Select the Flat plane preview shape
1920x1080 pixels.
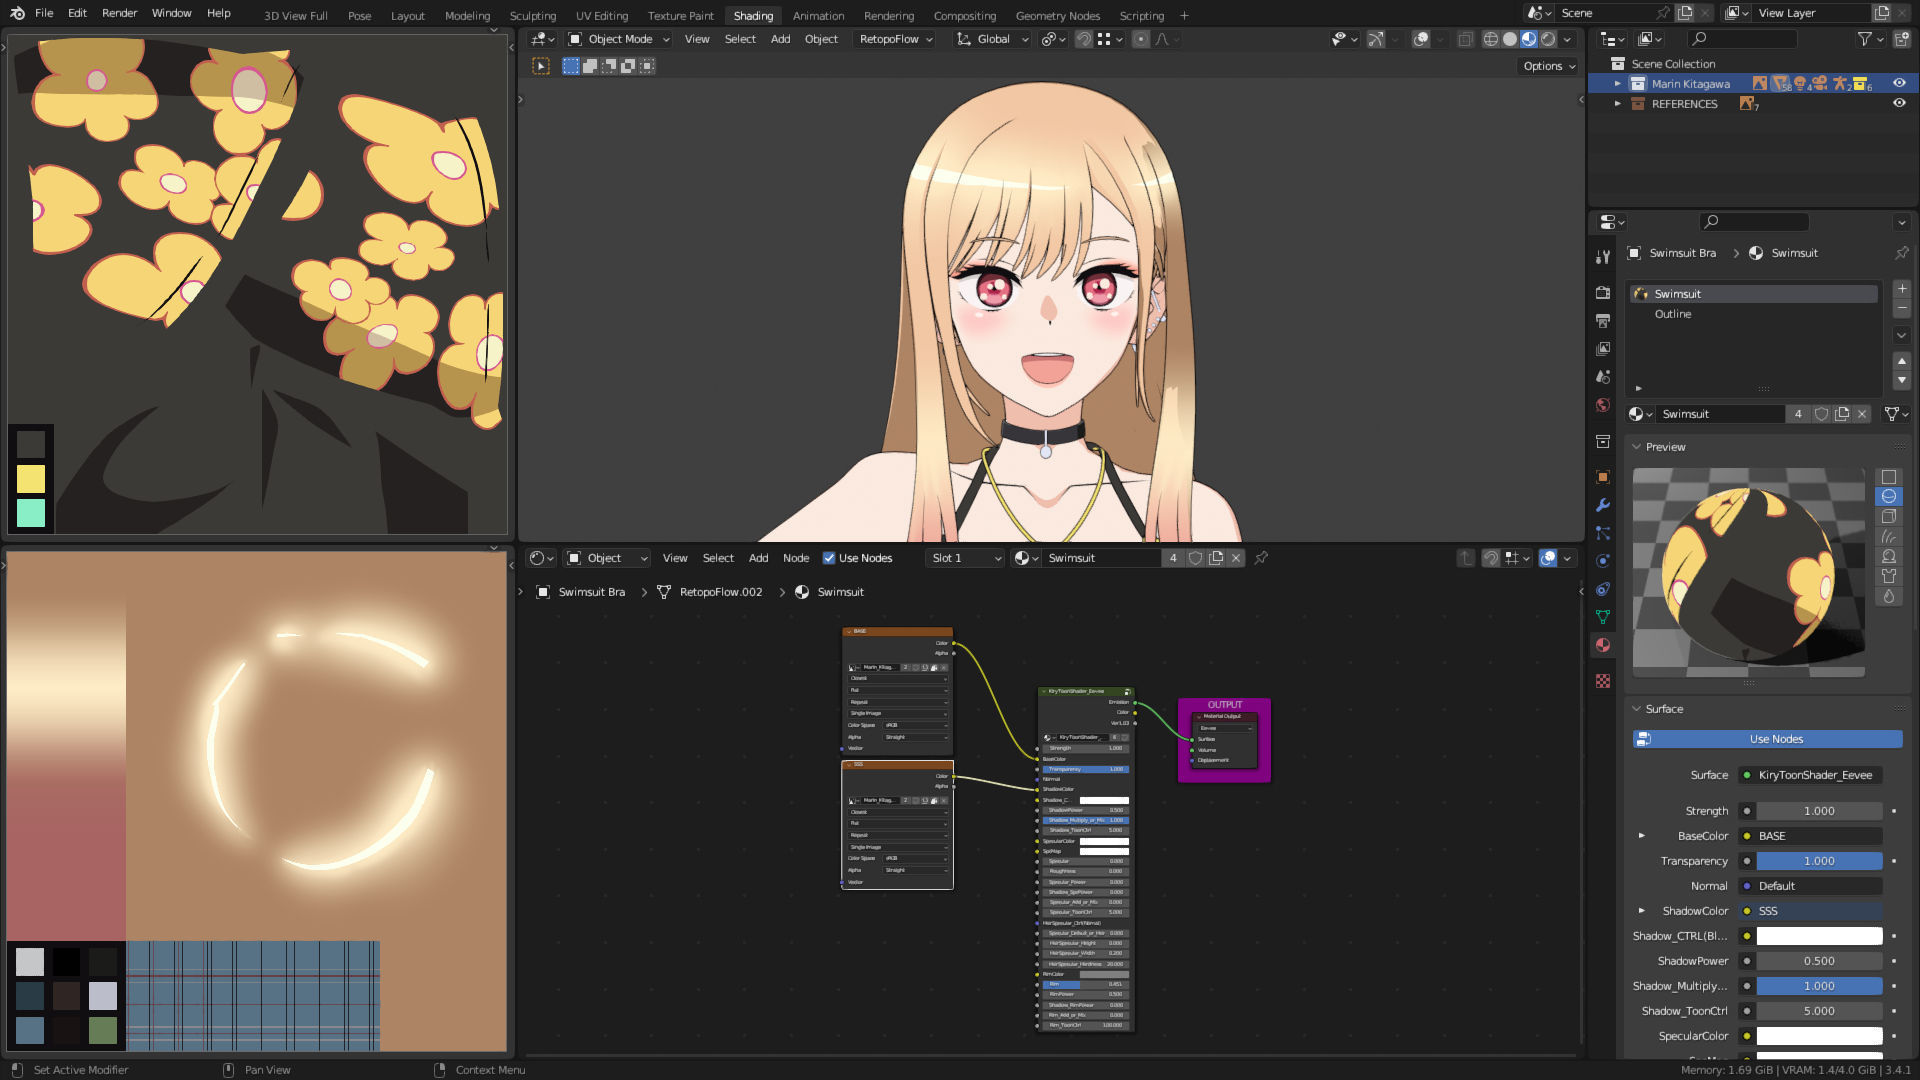tap(1889, 477)
